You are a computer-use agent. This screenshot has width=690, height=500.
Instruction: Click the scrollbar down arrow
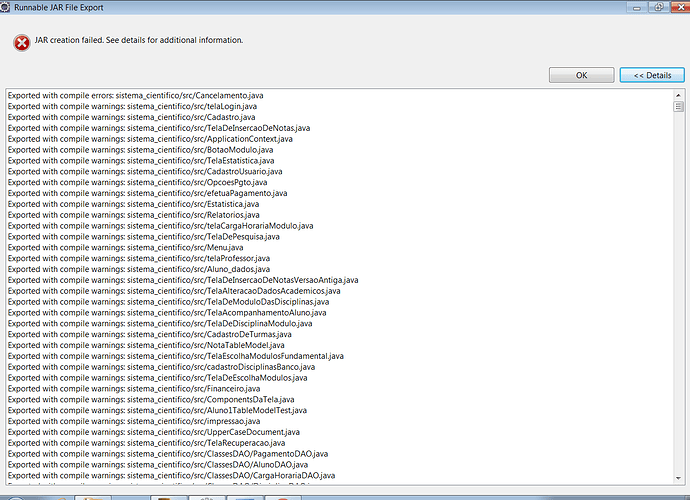(678, 478)
